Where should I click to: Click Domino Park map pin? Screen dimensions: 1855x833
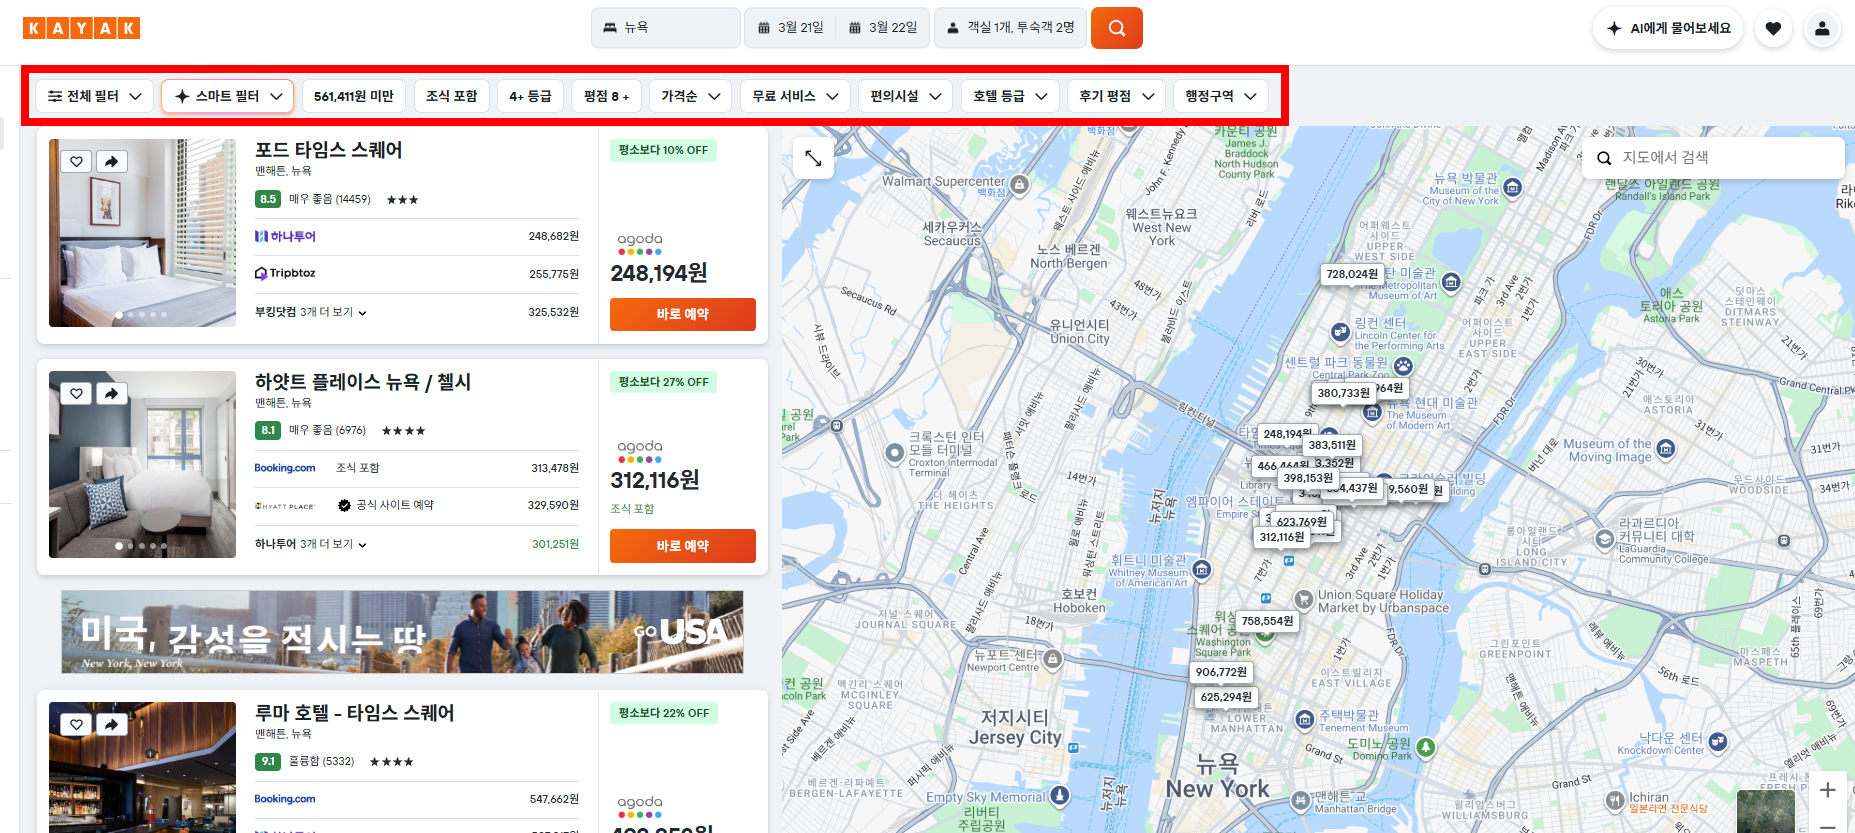(1426, 747)
